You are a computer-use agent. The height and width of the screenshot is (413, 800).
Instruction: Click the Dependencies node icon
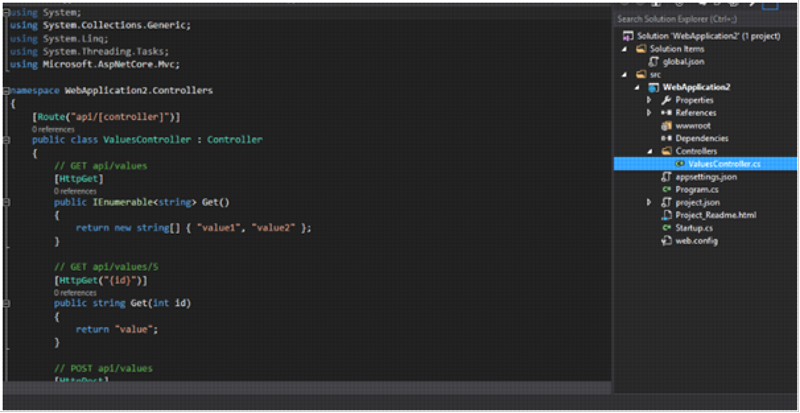[x=666, y=138]
